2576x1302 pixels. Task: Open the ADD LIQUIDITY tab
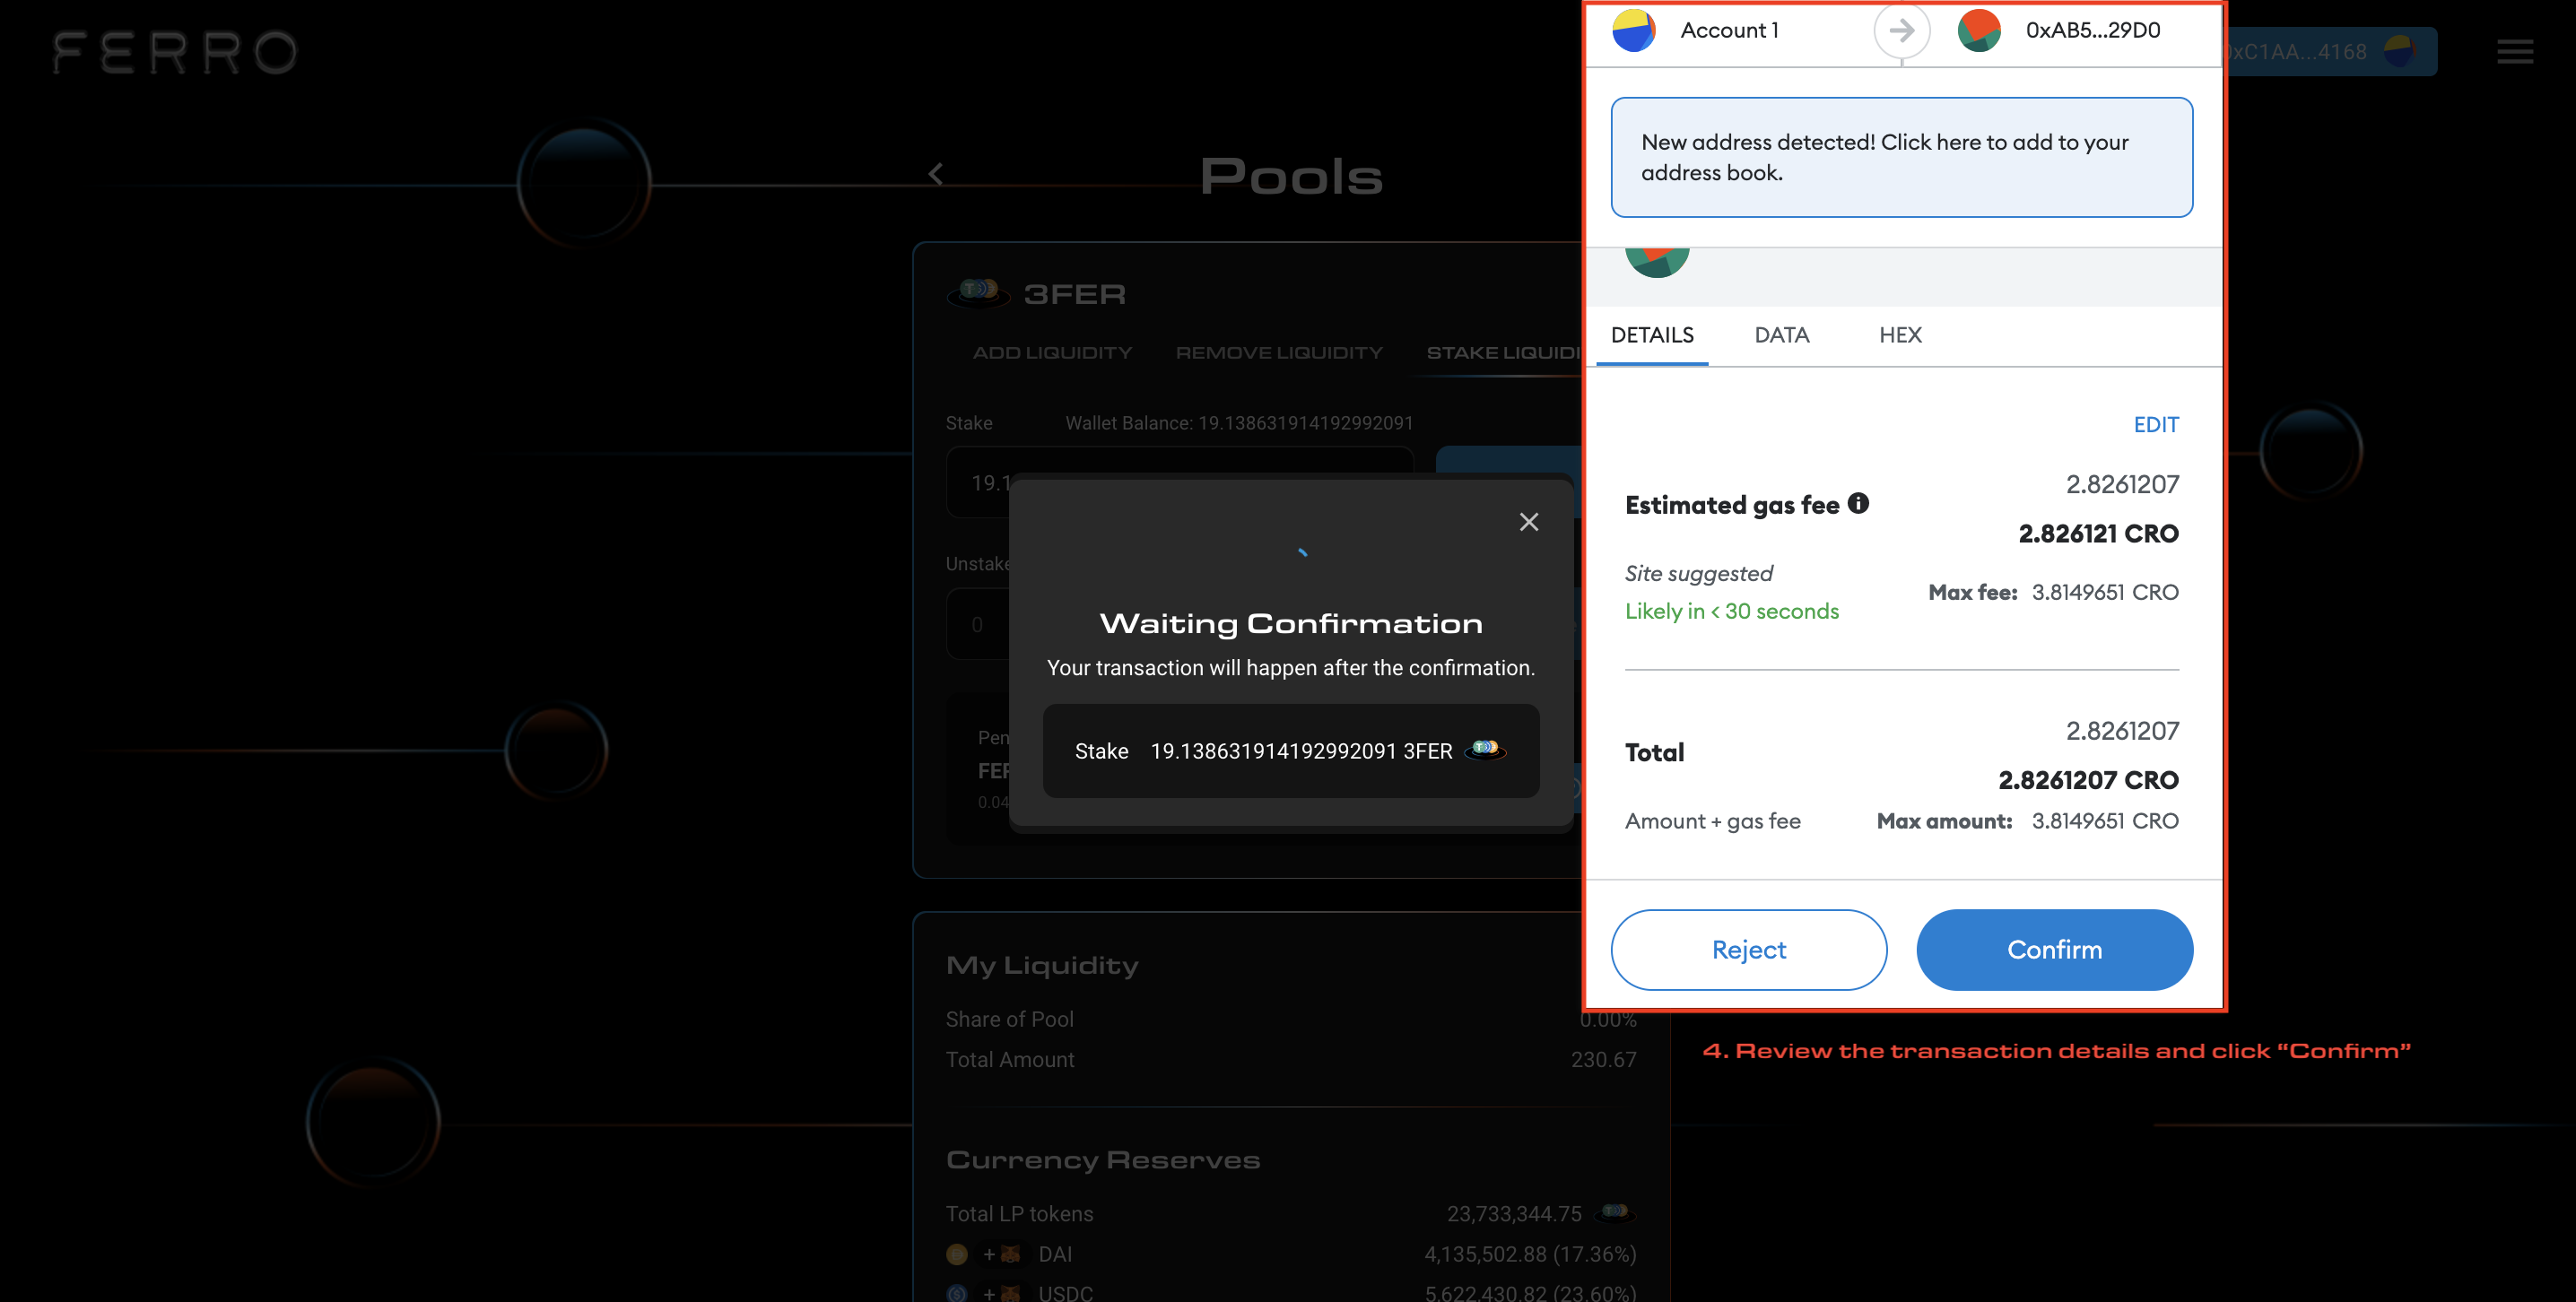1052,352
